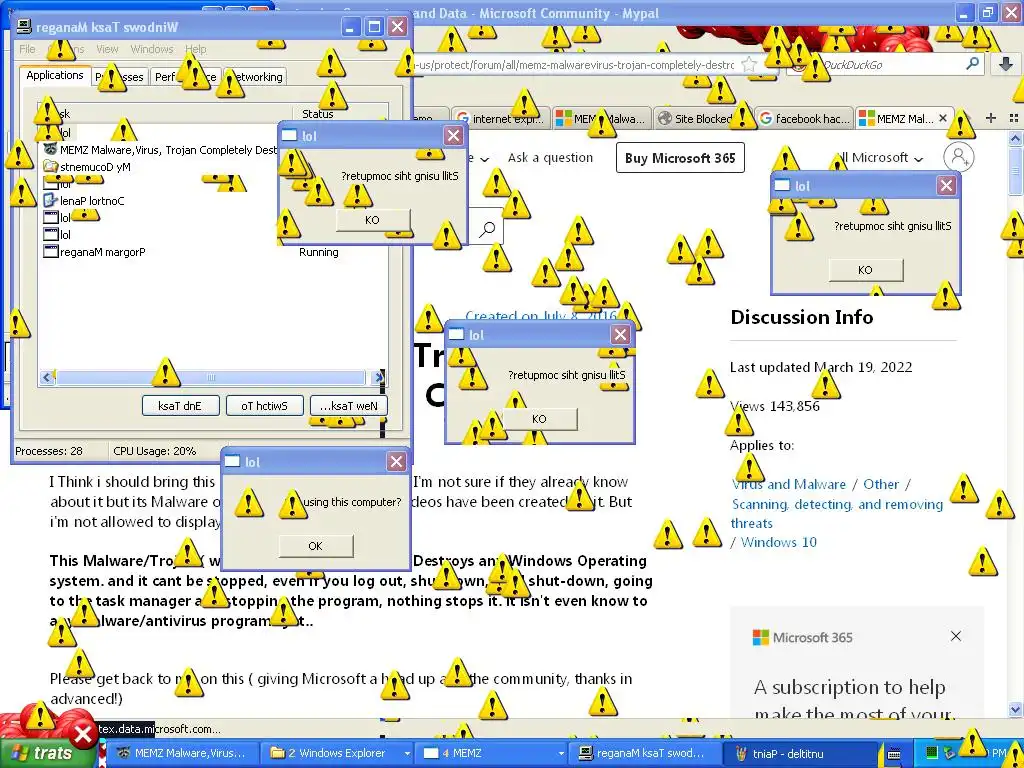Close the Microsoft 365 ad panel
The width and height of the screenshot is (1024, 768).
pyautogui.click(x=955, y=636)
